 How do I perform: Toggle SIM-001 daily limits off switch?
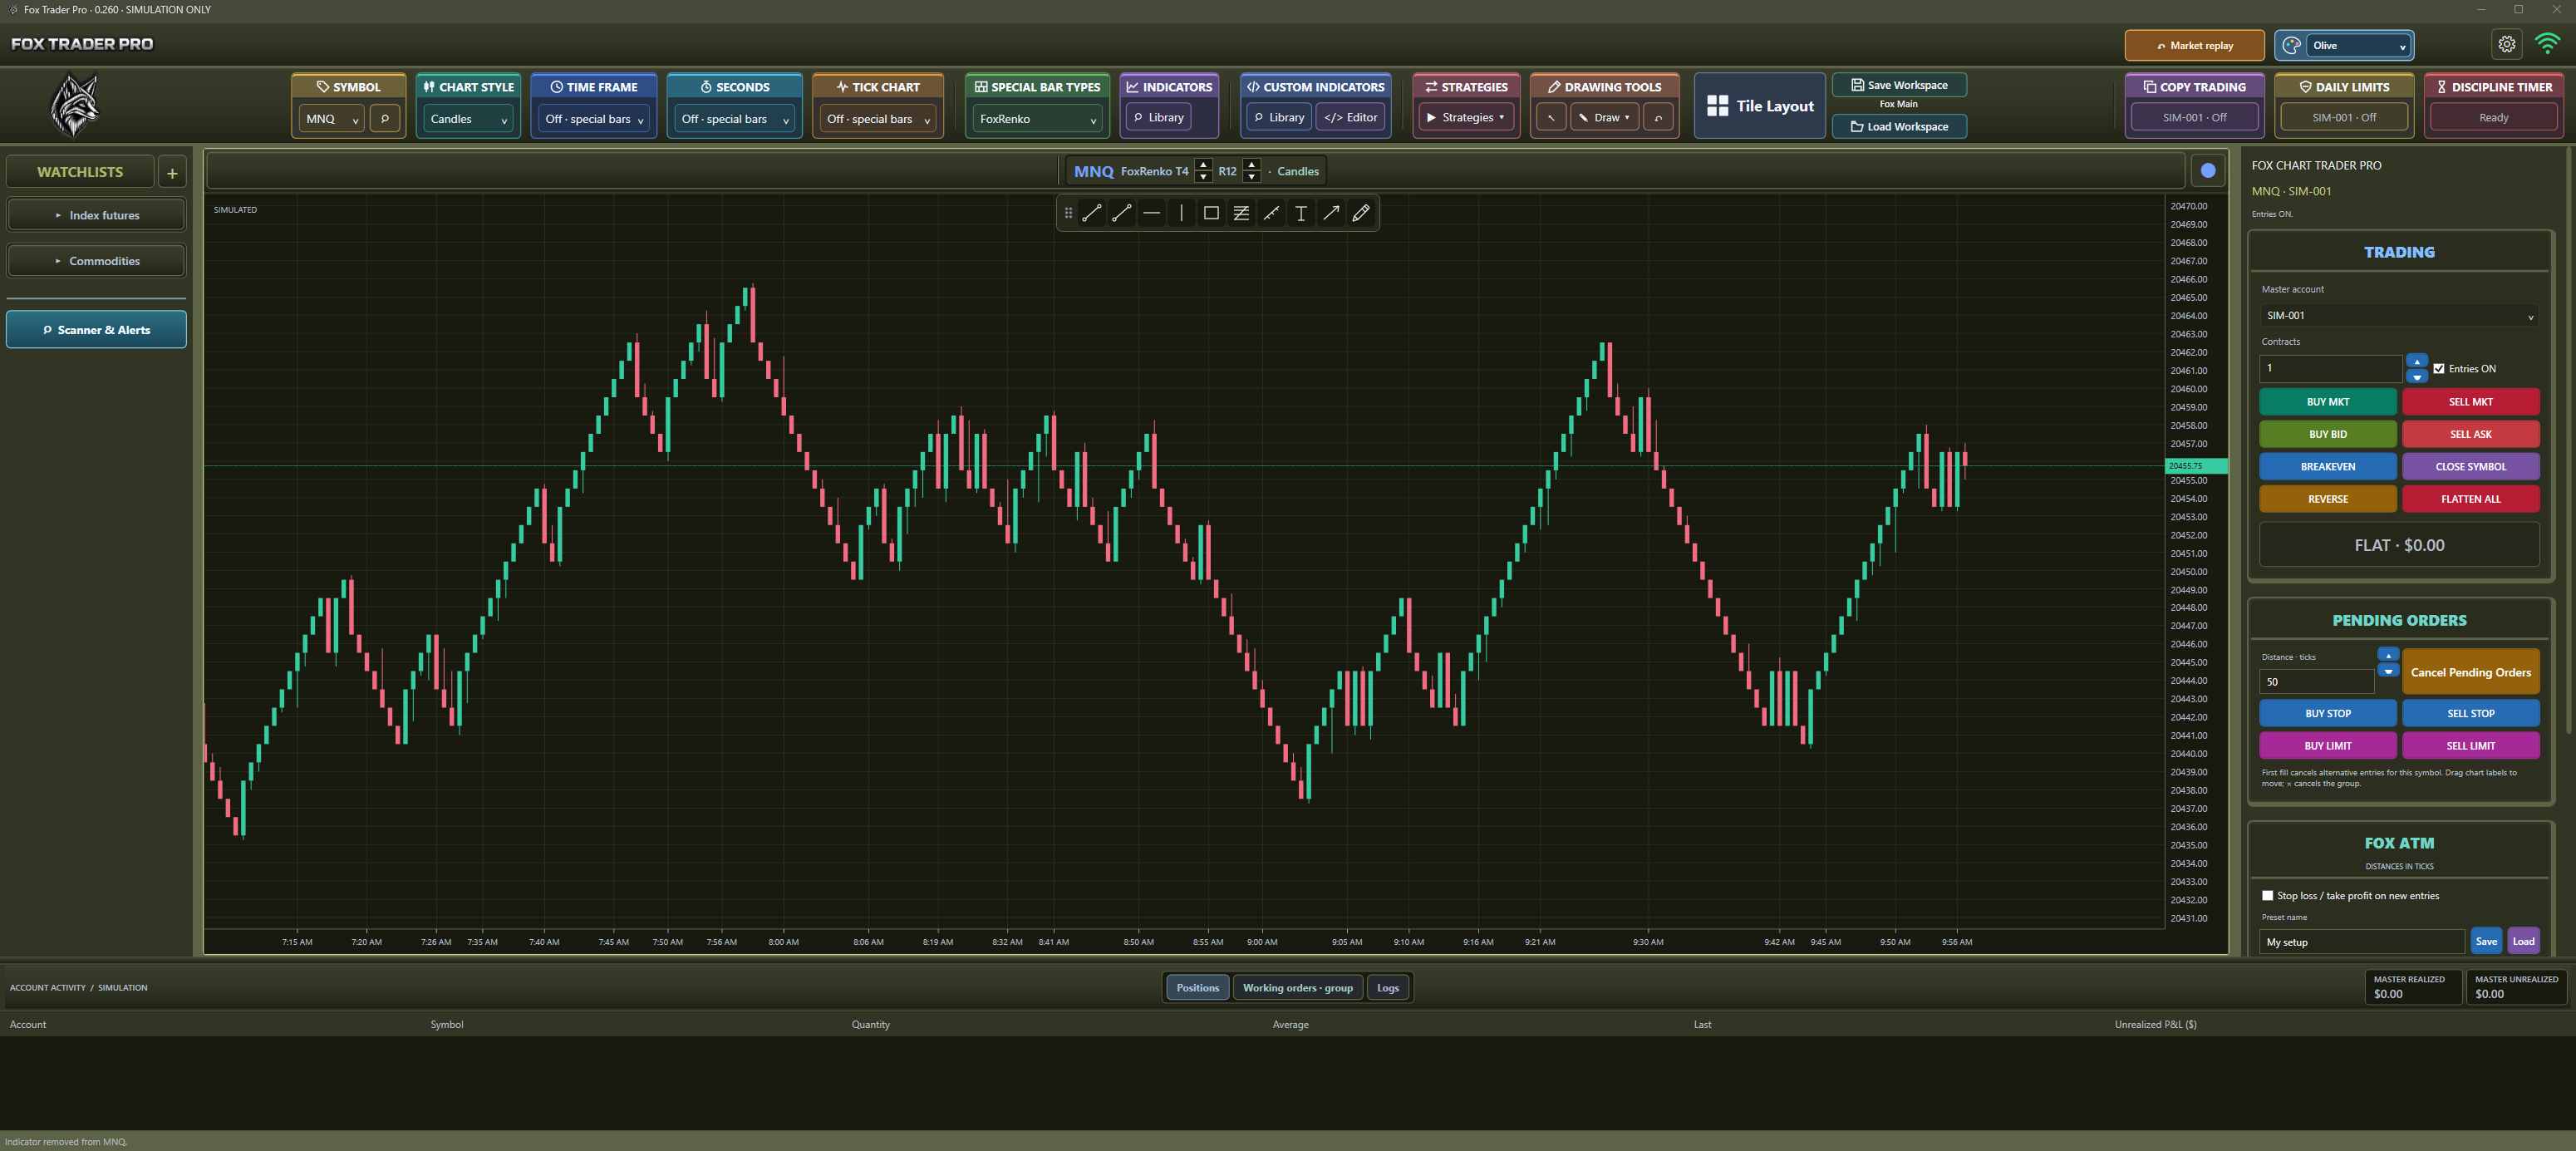tap(2344, 117)
